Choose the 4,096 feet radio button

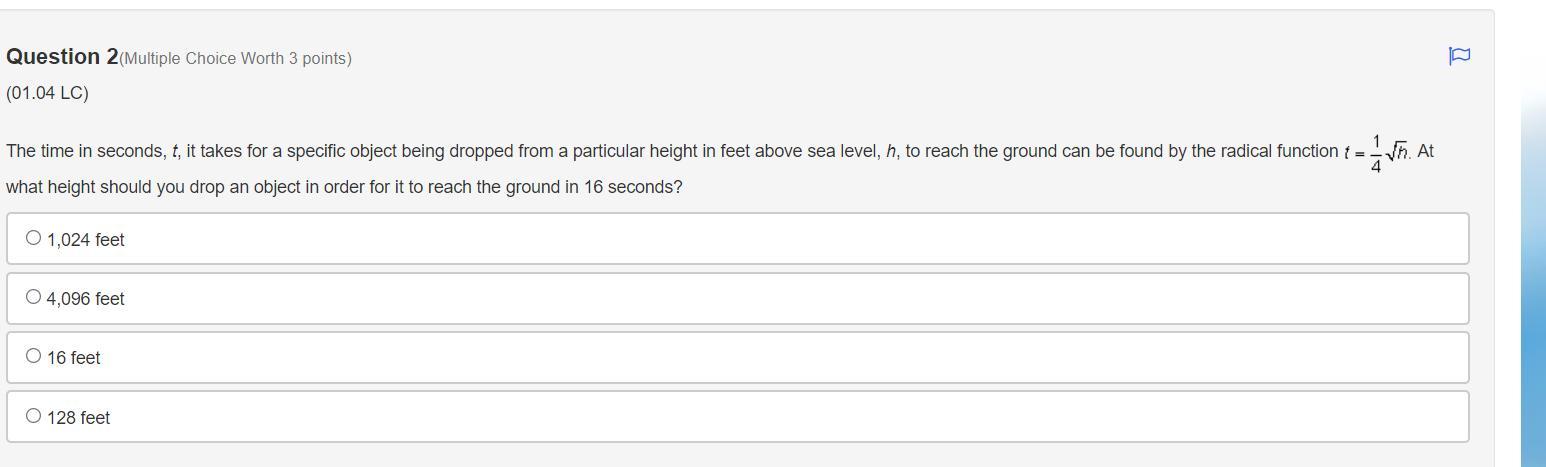34,297
